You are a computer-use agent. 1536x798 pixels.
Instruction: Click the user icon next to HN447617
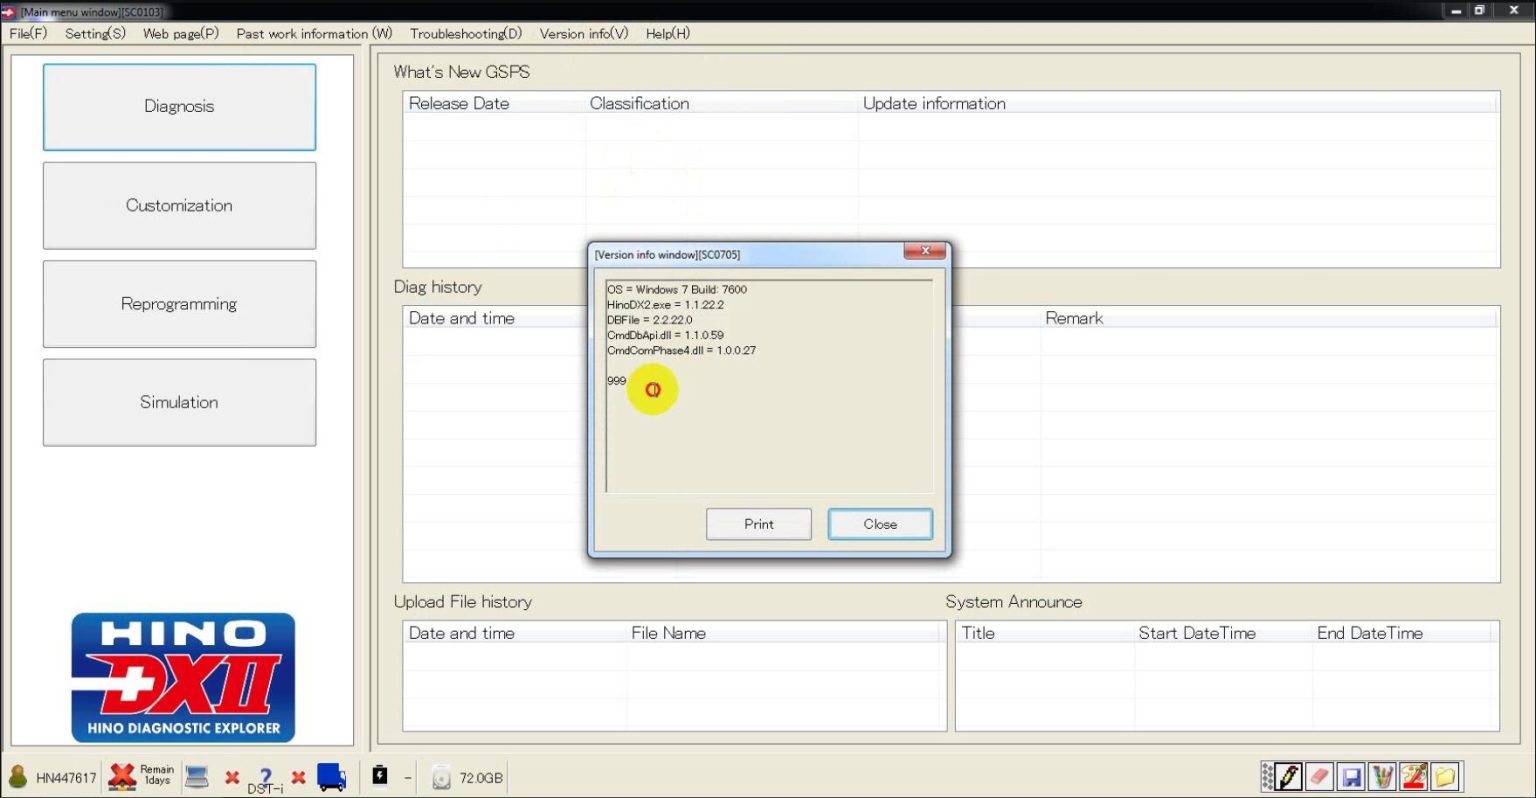point(17,776)
